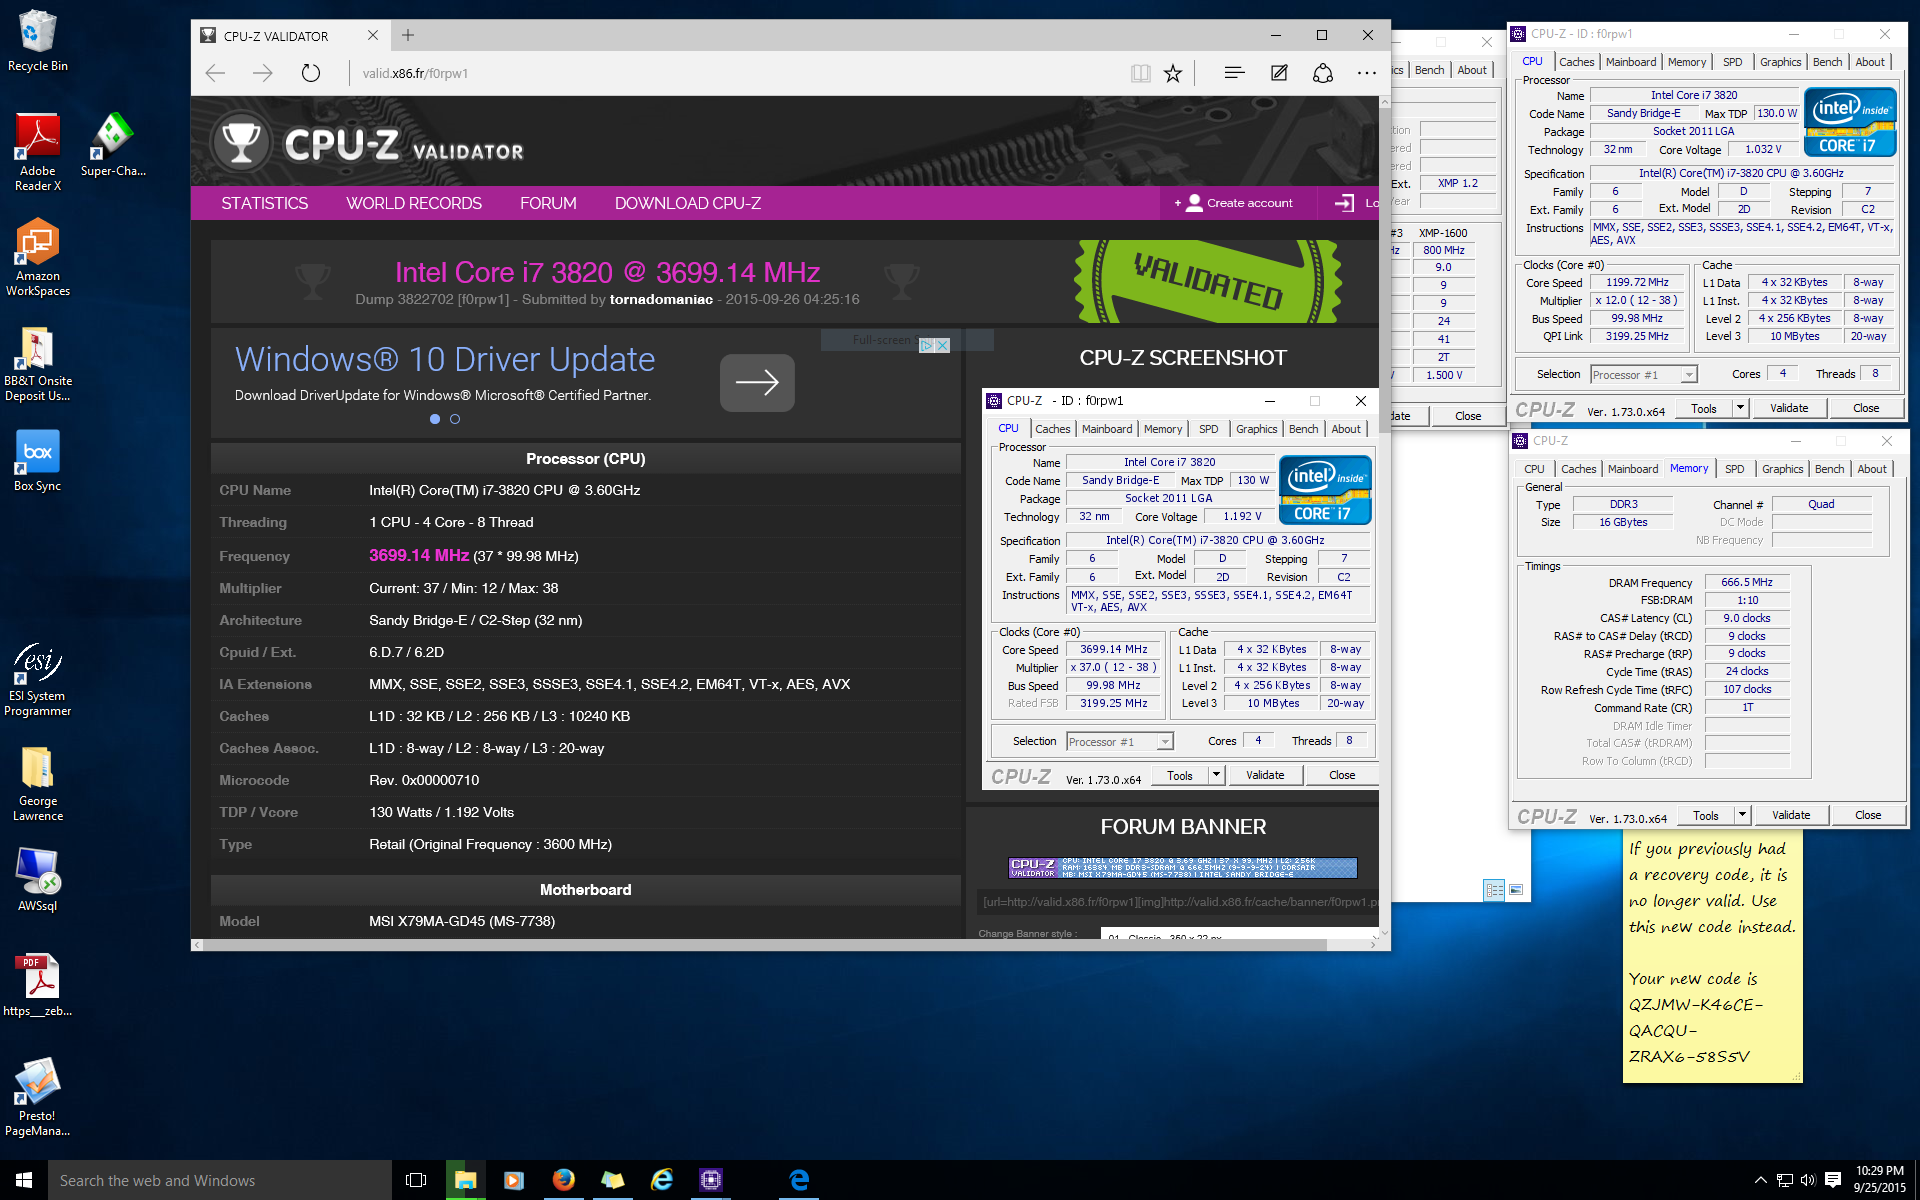Open Box Sync desktop icon

tap(37, 460)
